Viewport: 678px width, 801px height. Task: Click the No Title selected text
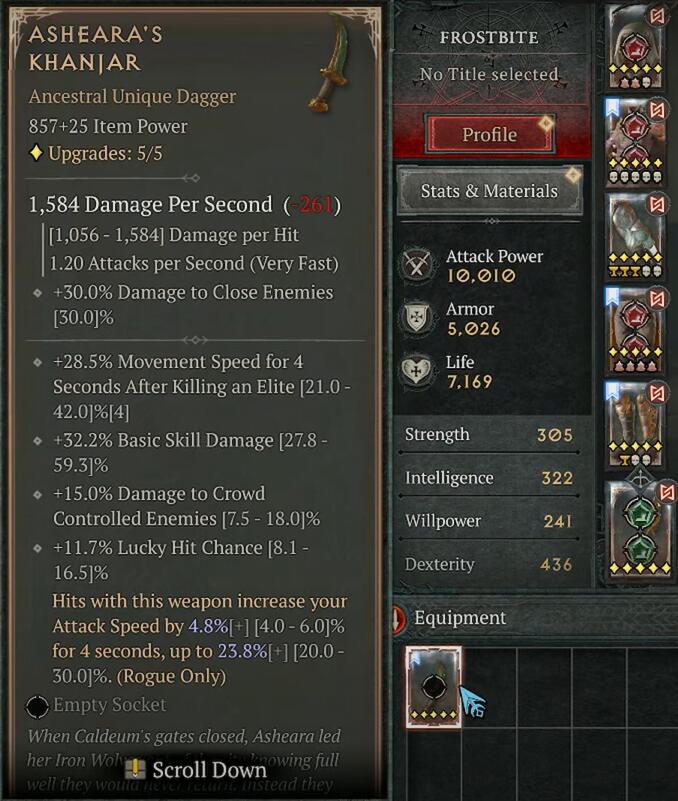pos(489,75)
